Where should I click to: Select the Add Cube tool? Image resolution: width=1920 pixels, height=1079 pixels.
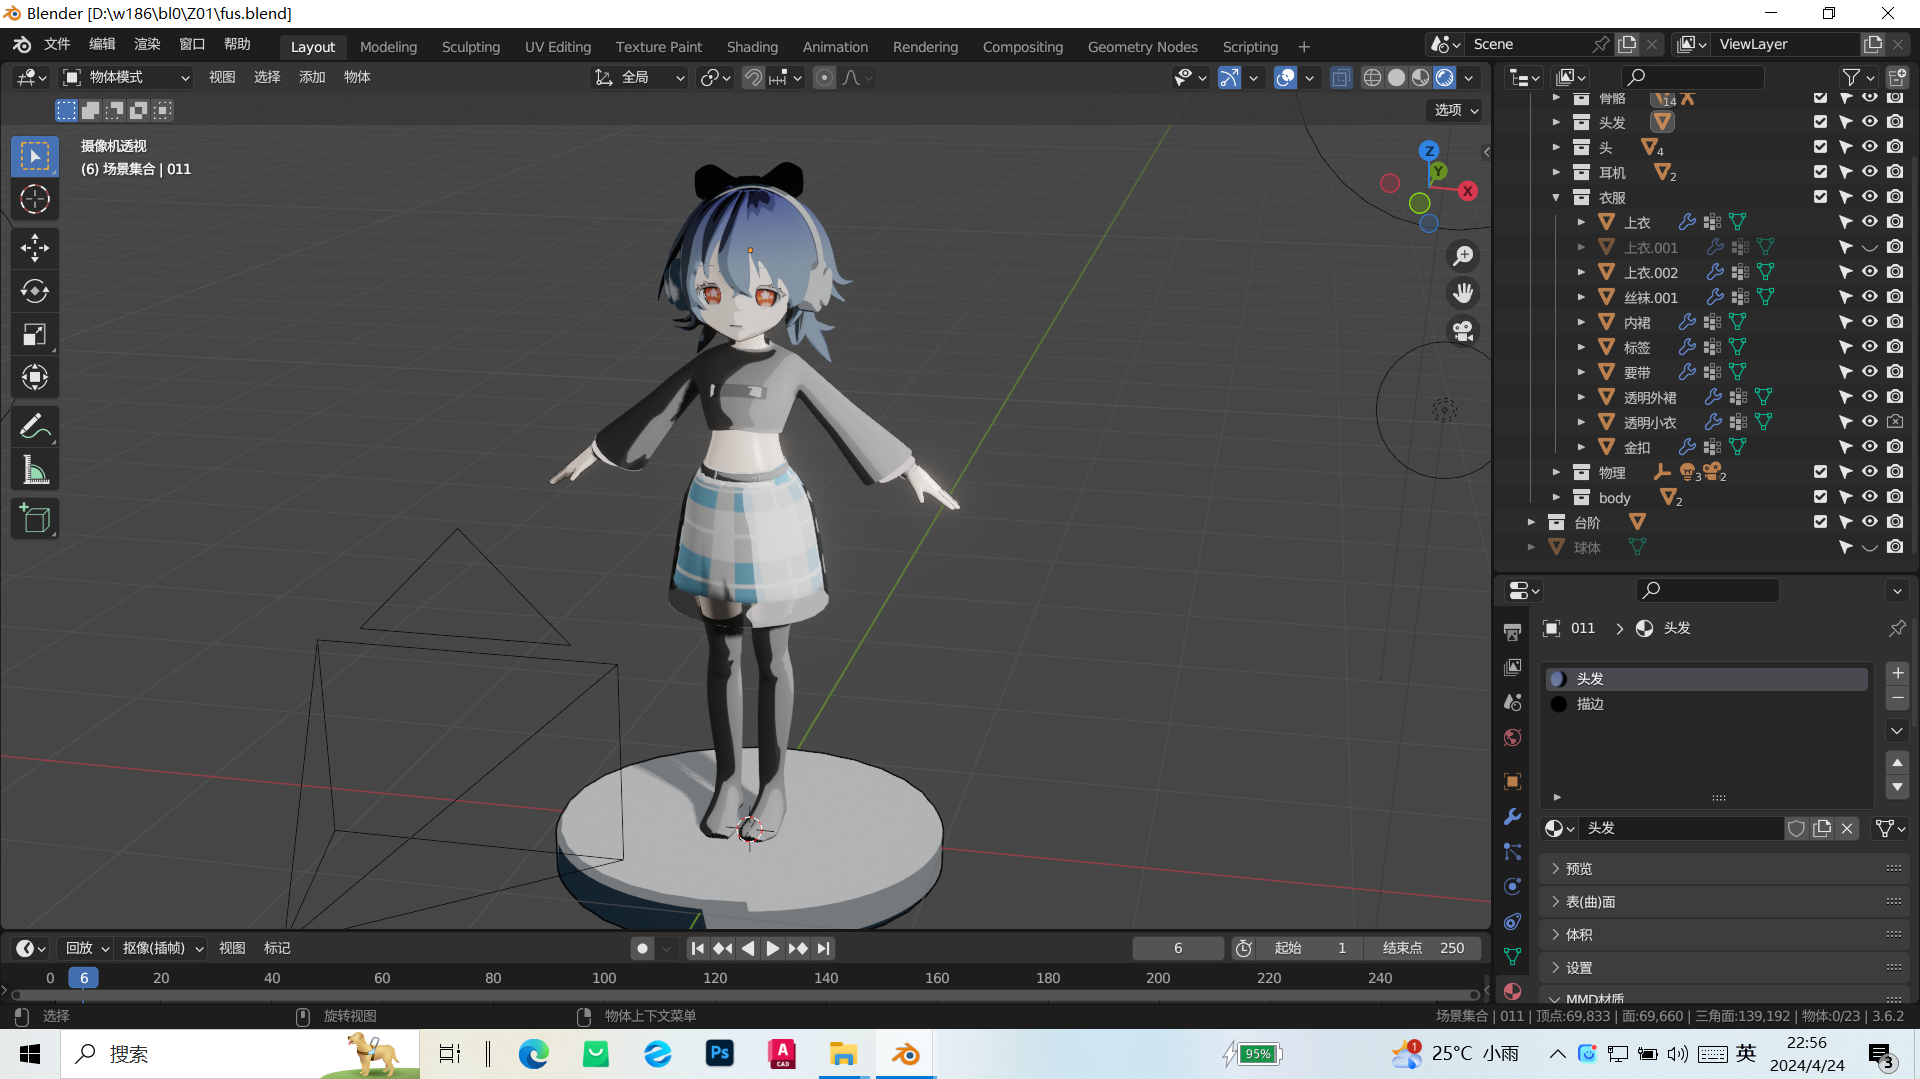pos(35,518)
